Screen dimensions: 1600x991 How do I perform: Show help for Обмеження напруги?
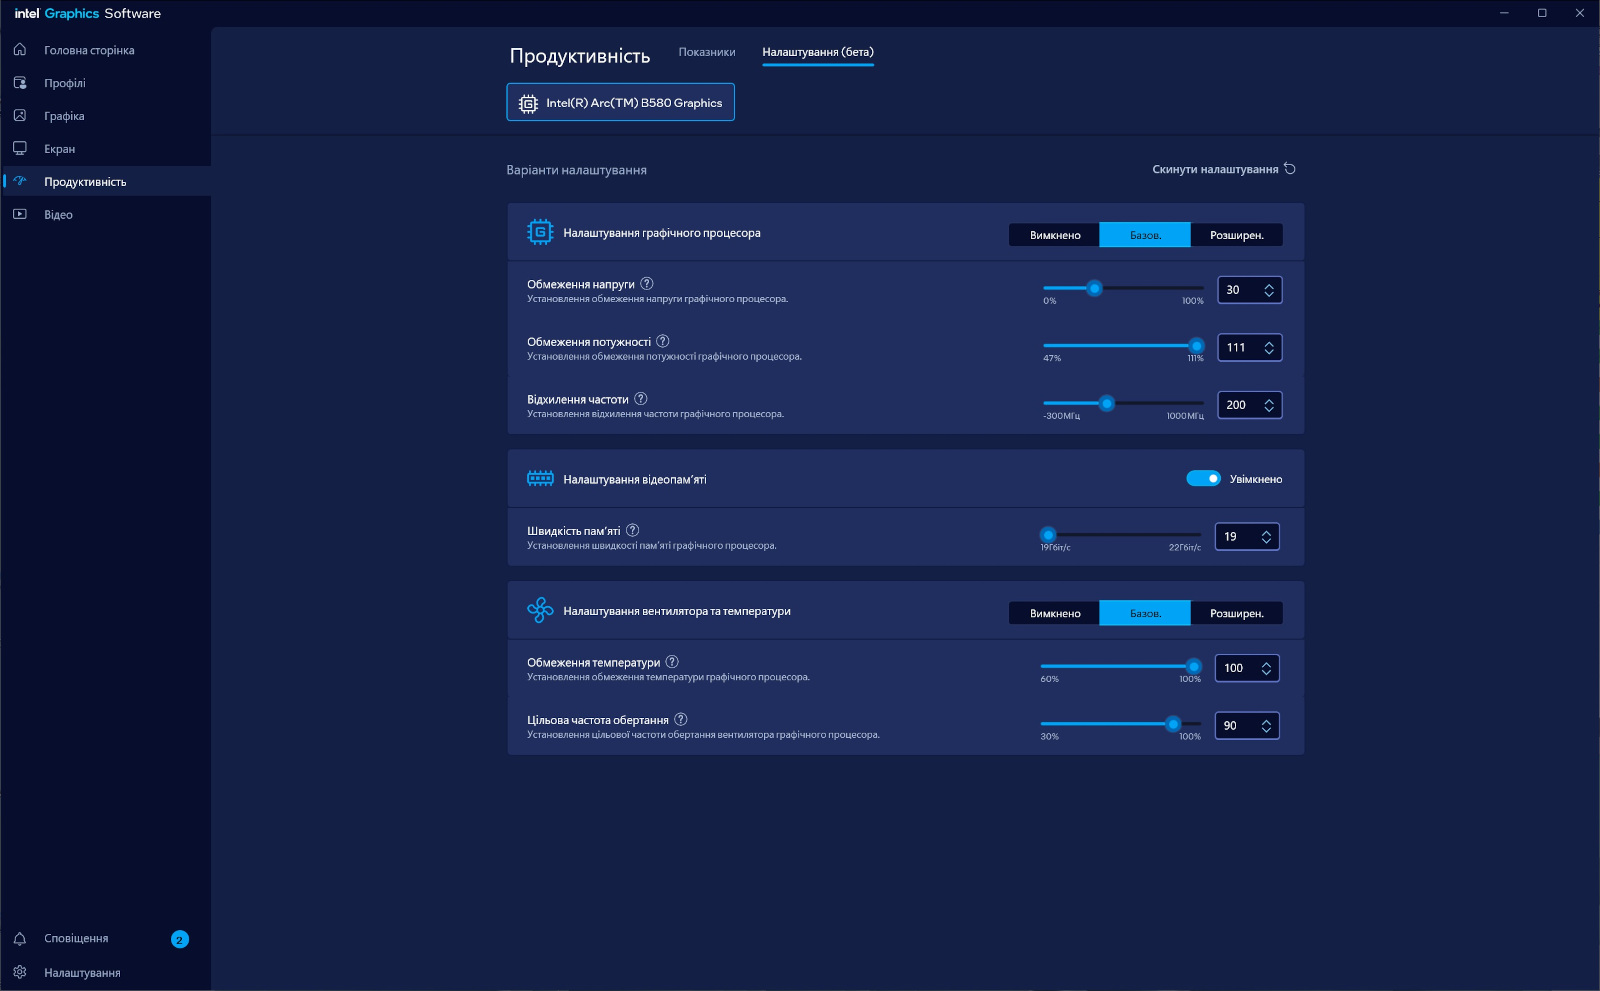(x=647, y=284)
